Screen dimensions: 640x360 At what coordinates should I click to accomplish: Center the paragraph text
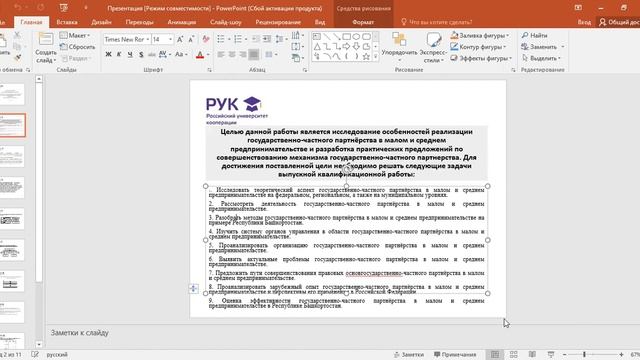coord(232,54)
